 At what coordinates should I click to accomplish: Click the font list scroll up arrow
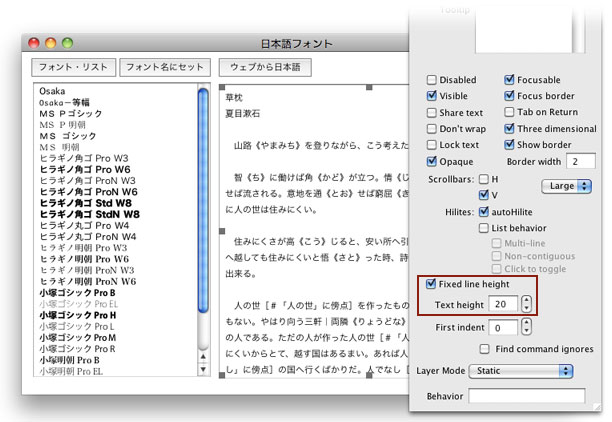pyautogui.click(x=203, y=356)
